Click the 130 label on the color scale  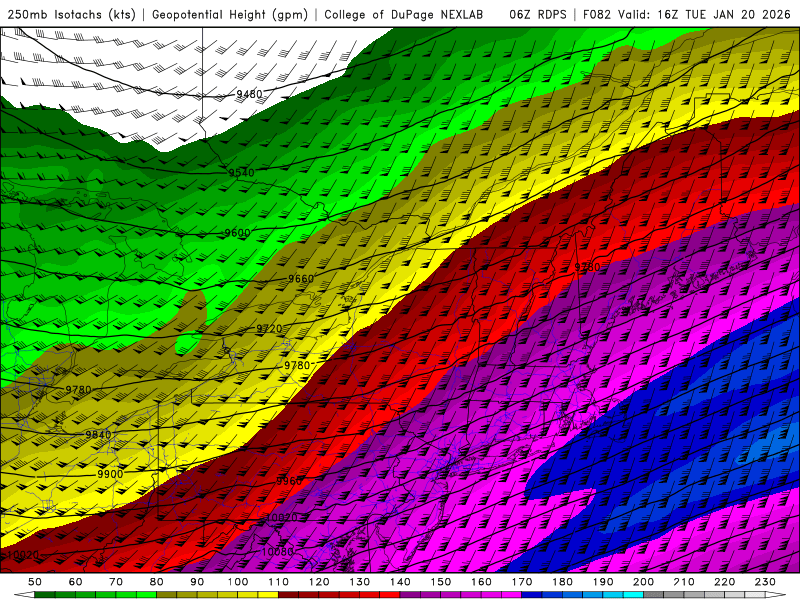[360, 582]
